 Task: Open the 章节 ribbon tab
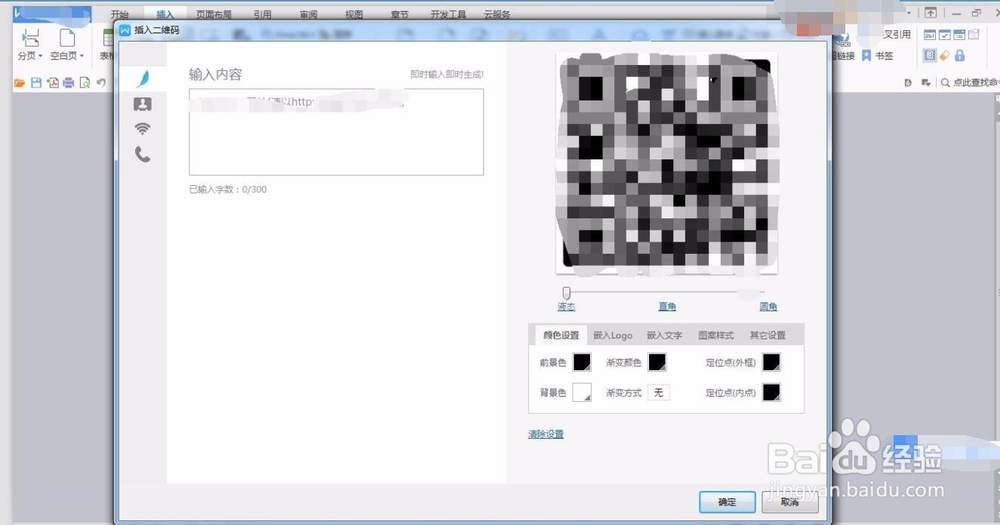point(400,14)
